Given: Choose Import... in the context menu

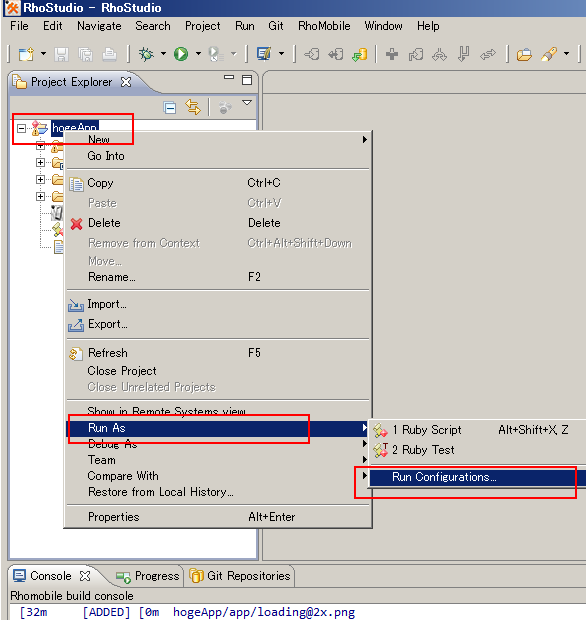Looking at the screenshot, I should (218, 304).
